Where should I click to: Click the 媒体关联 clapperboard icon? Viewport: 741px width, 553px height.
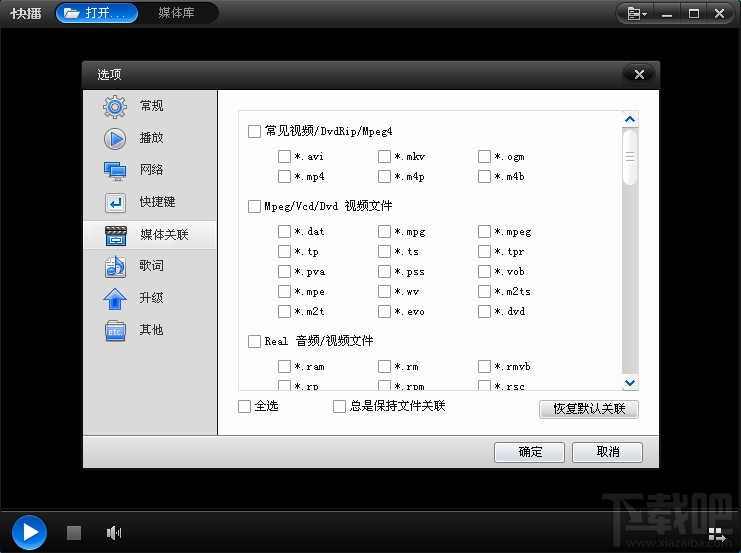(x=116, y=235)
